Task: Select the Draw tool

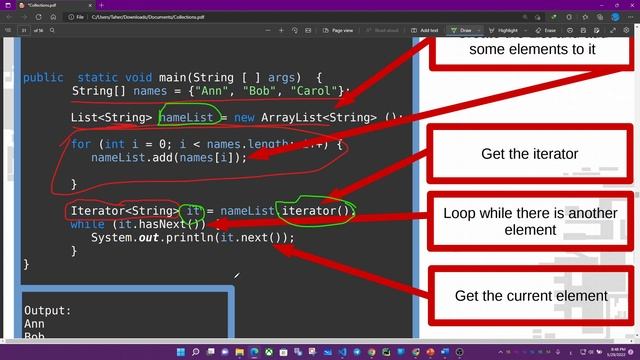Action: (461, 30)
